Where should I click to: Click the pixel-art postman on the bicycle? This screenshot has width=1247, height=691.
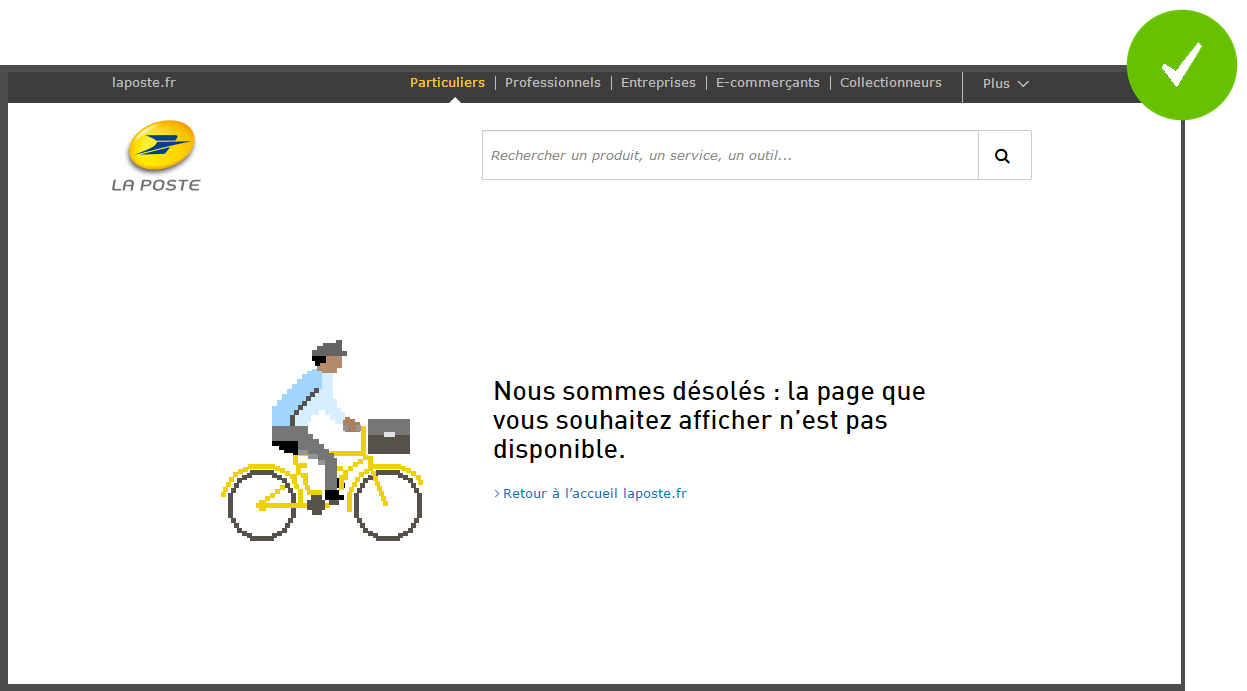click(308, 410)
